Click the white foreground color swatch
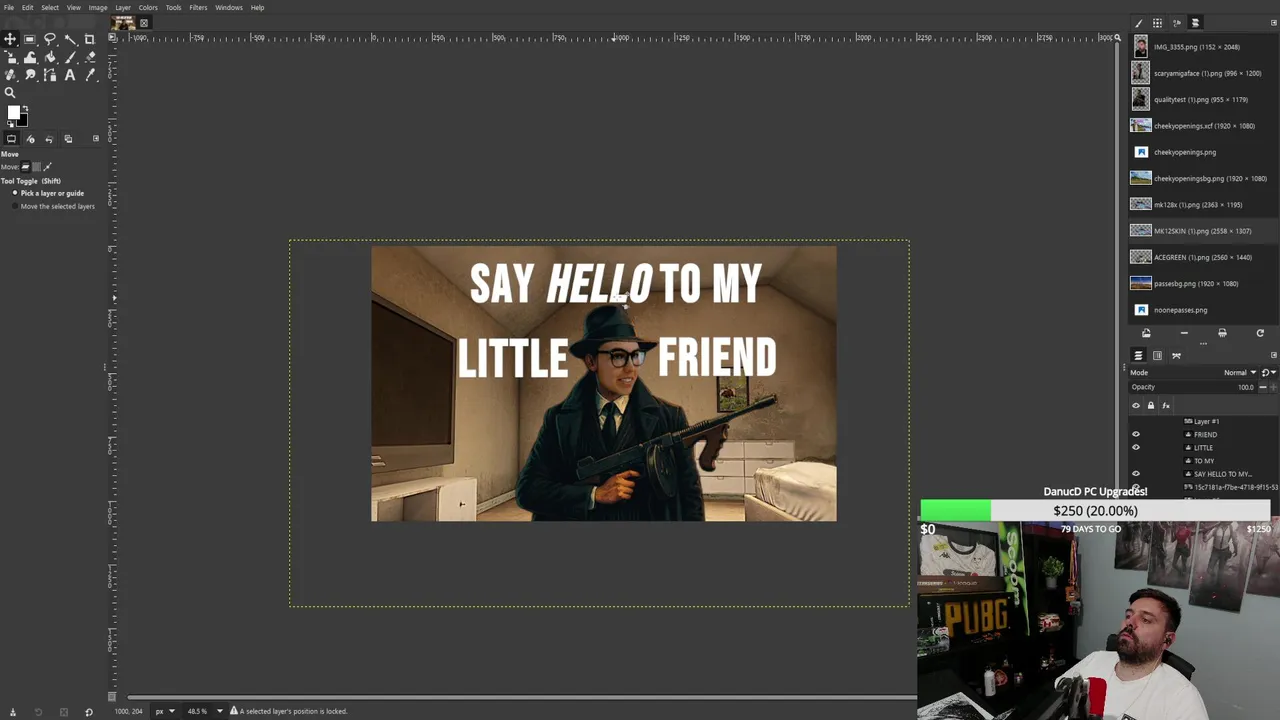1280x720 pixels. [x=13, y=112]
